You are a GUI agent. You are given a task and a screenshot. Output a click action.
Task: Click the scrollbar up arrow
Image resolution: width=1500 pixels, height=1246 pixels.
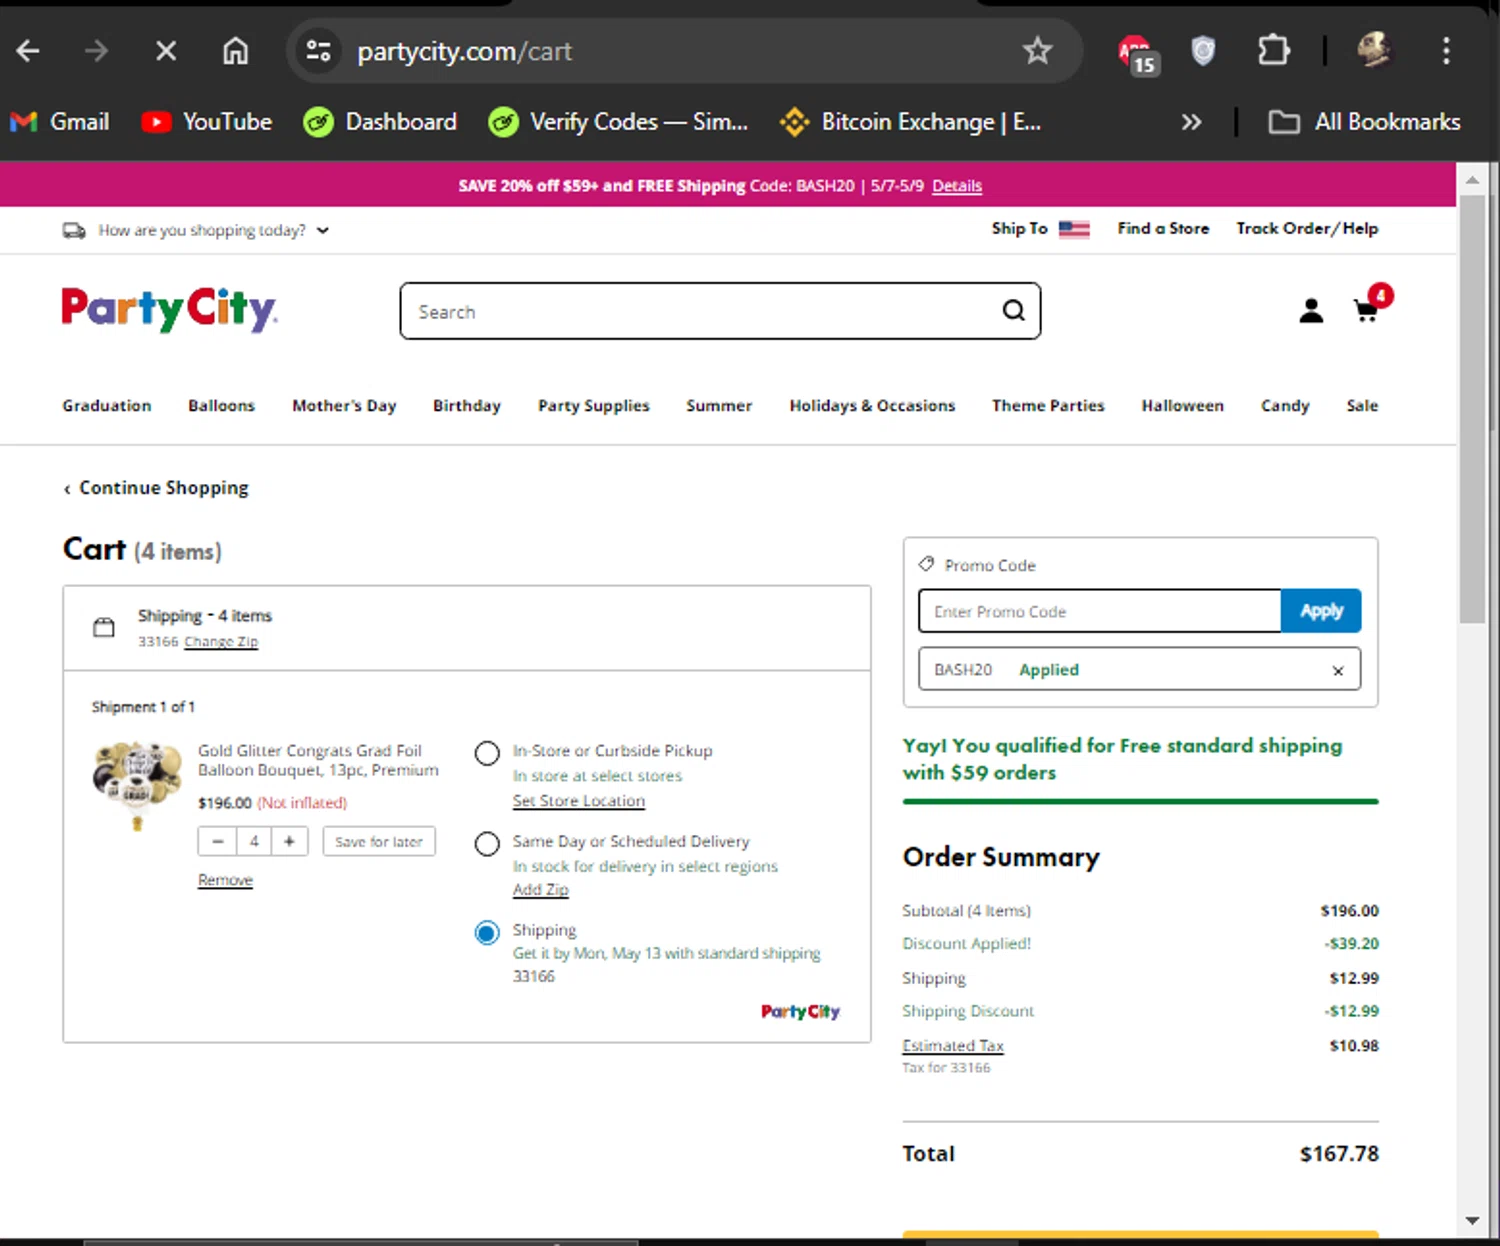coord(1472,180)
